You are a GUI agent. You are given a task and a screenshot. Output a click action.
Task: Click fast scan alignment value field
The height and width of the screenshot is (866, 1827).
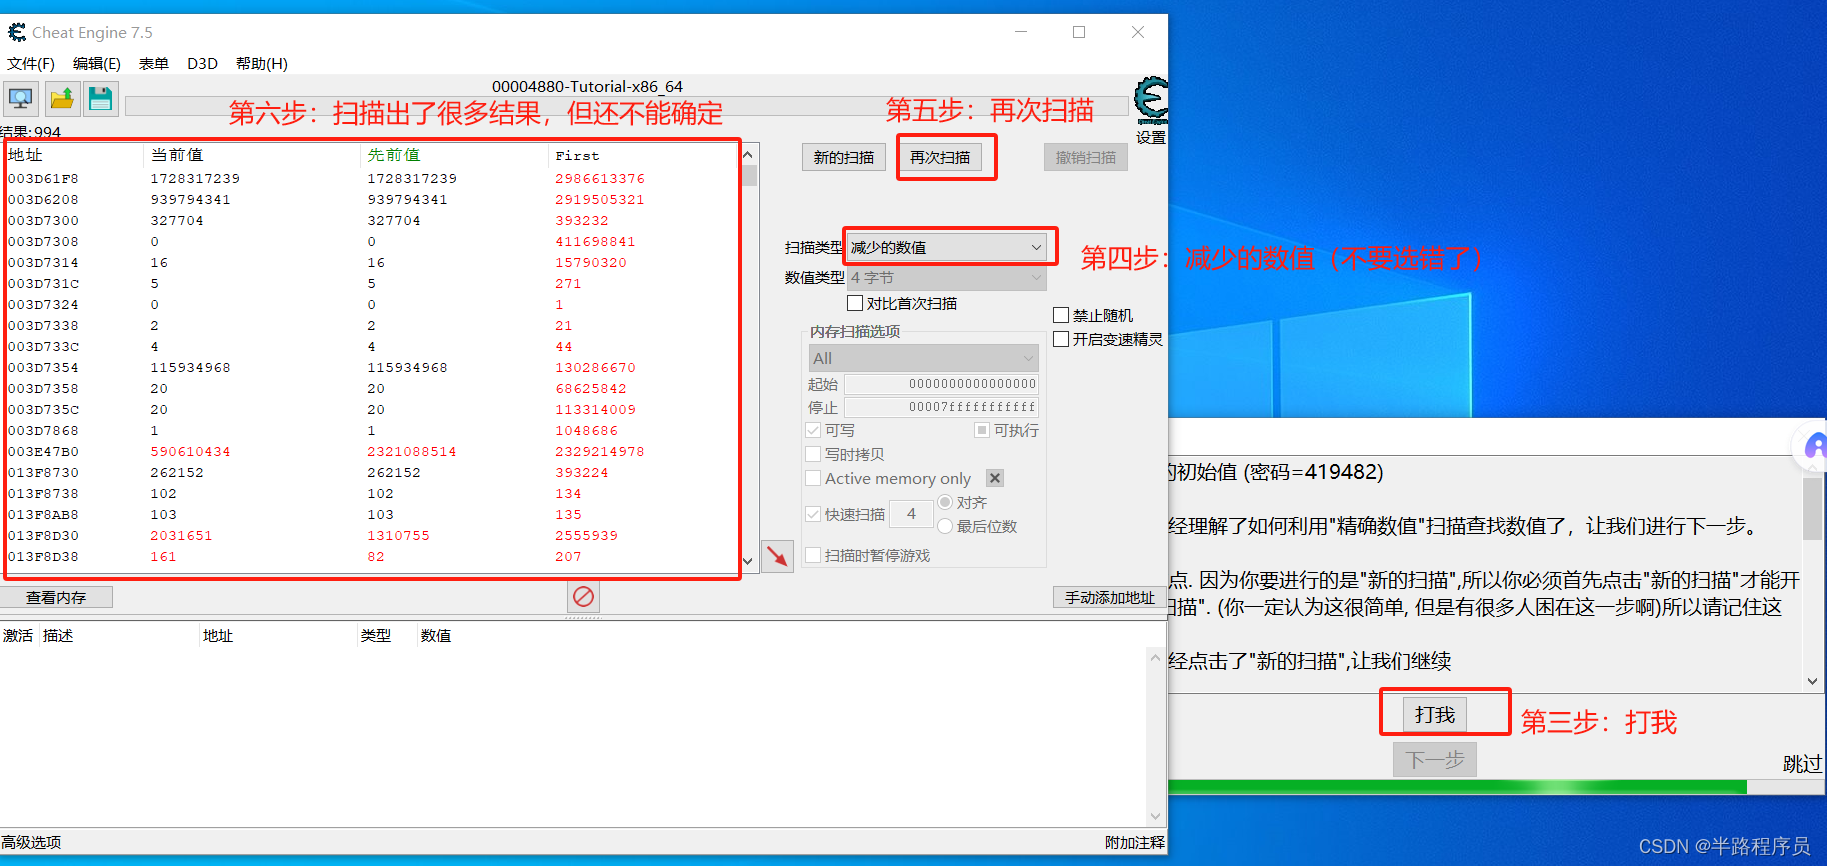tap(911, 514)
